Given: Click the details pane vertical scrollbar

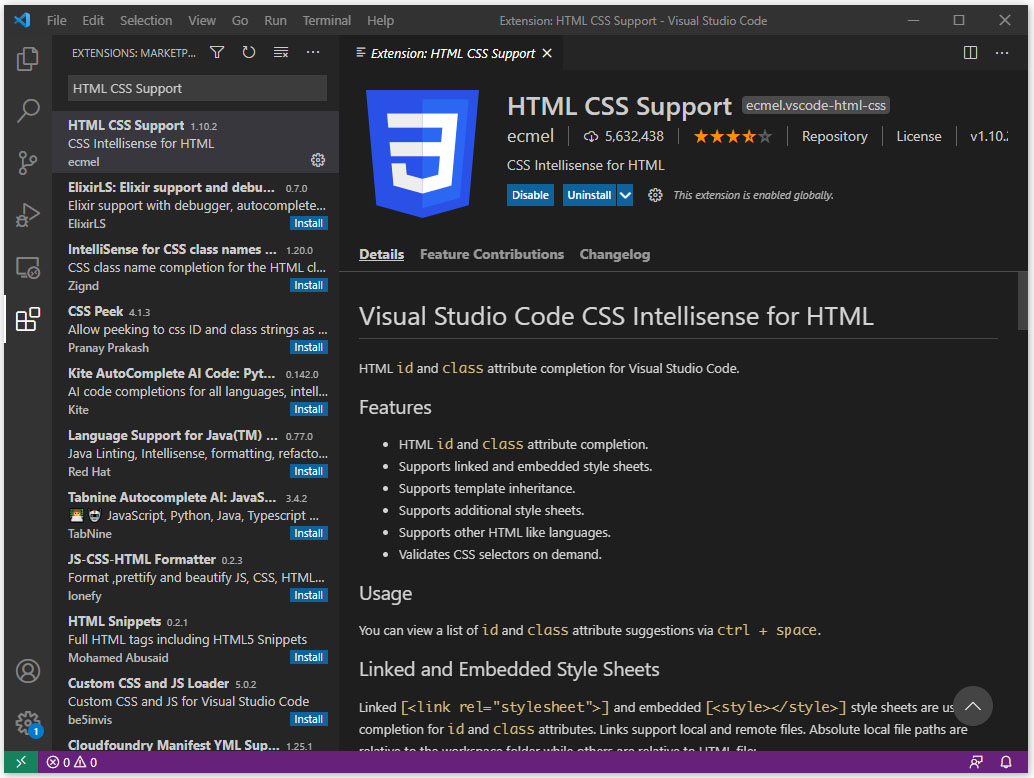Looking at the screenshot, I should (1021, 300).
